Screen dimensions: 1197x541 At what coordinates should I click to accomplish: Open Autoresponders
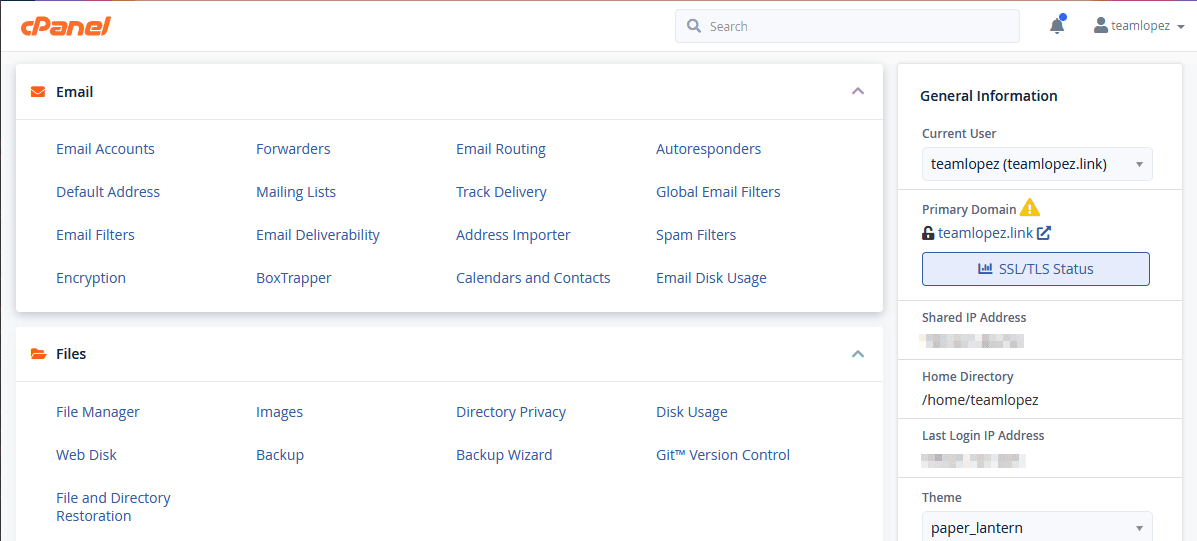(x=708, y=149)
